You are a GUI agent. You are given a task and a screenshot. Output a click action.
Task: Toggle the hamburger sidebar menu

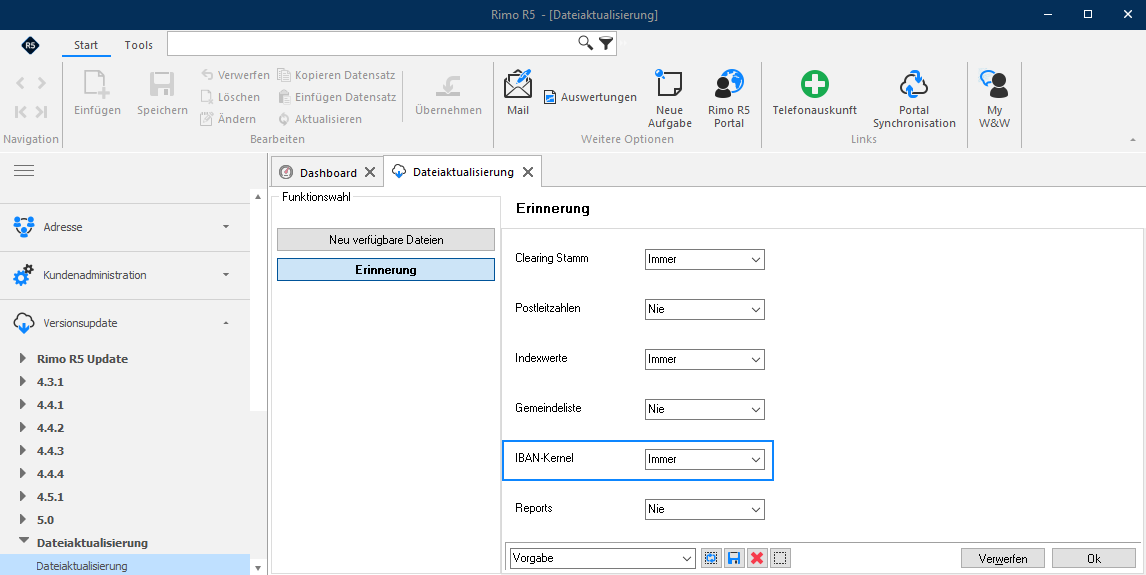pos(24,171)
